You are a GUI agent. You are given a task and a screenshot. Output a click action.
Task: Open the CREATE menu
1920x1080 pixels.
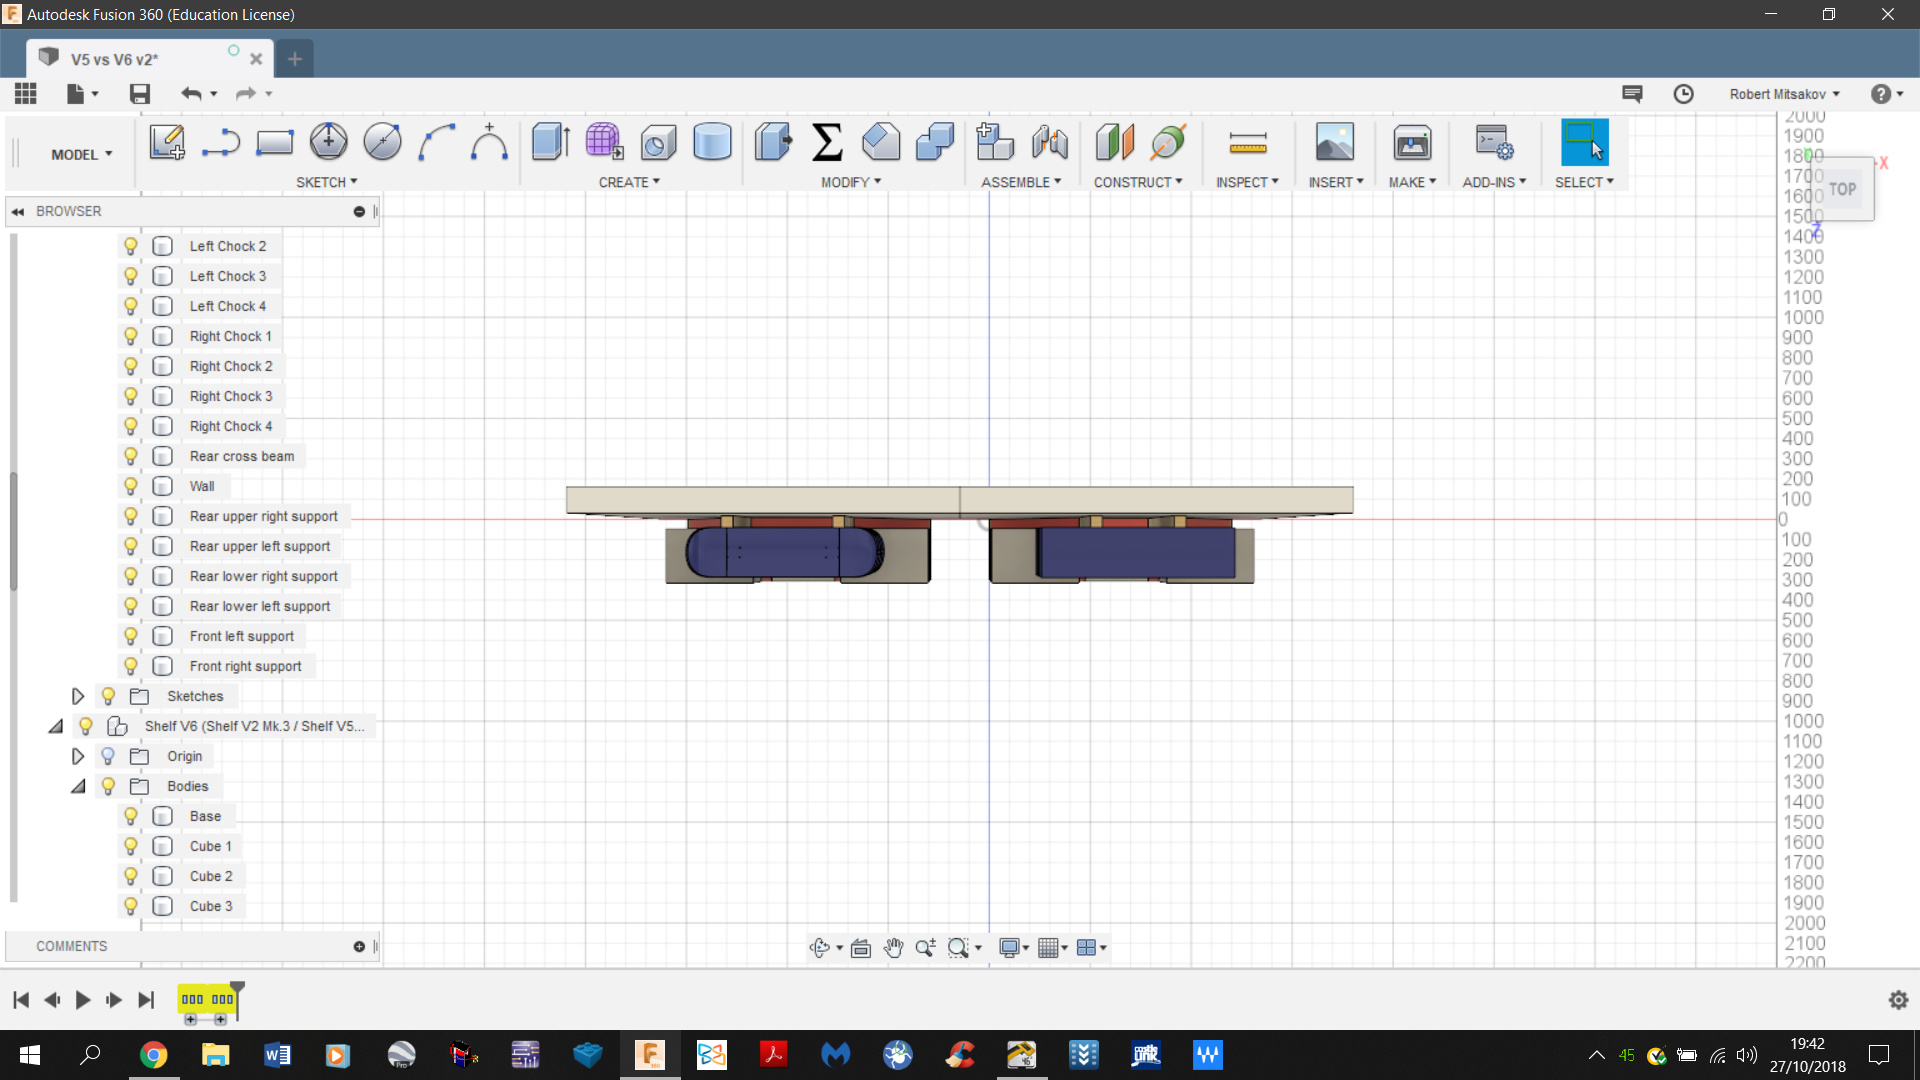629,182
